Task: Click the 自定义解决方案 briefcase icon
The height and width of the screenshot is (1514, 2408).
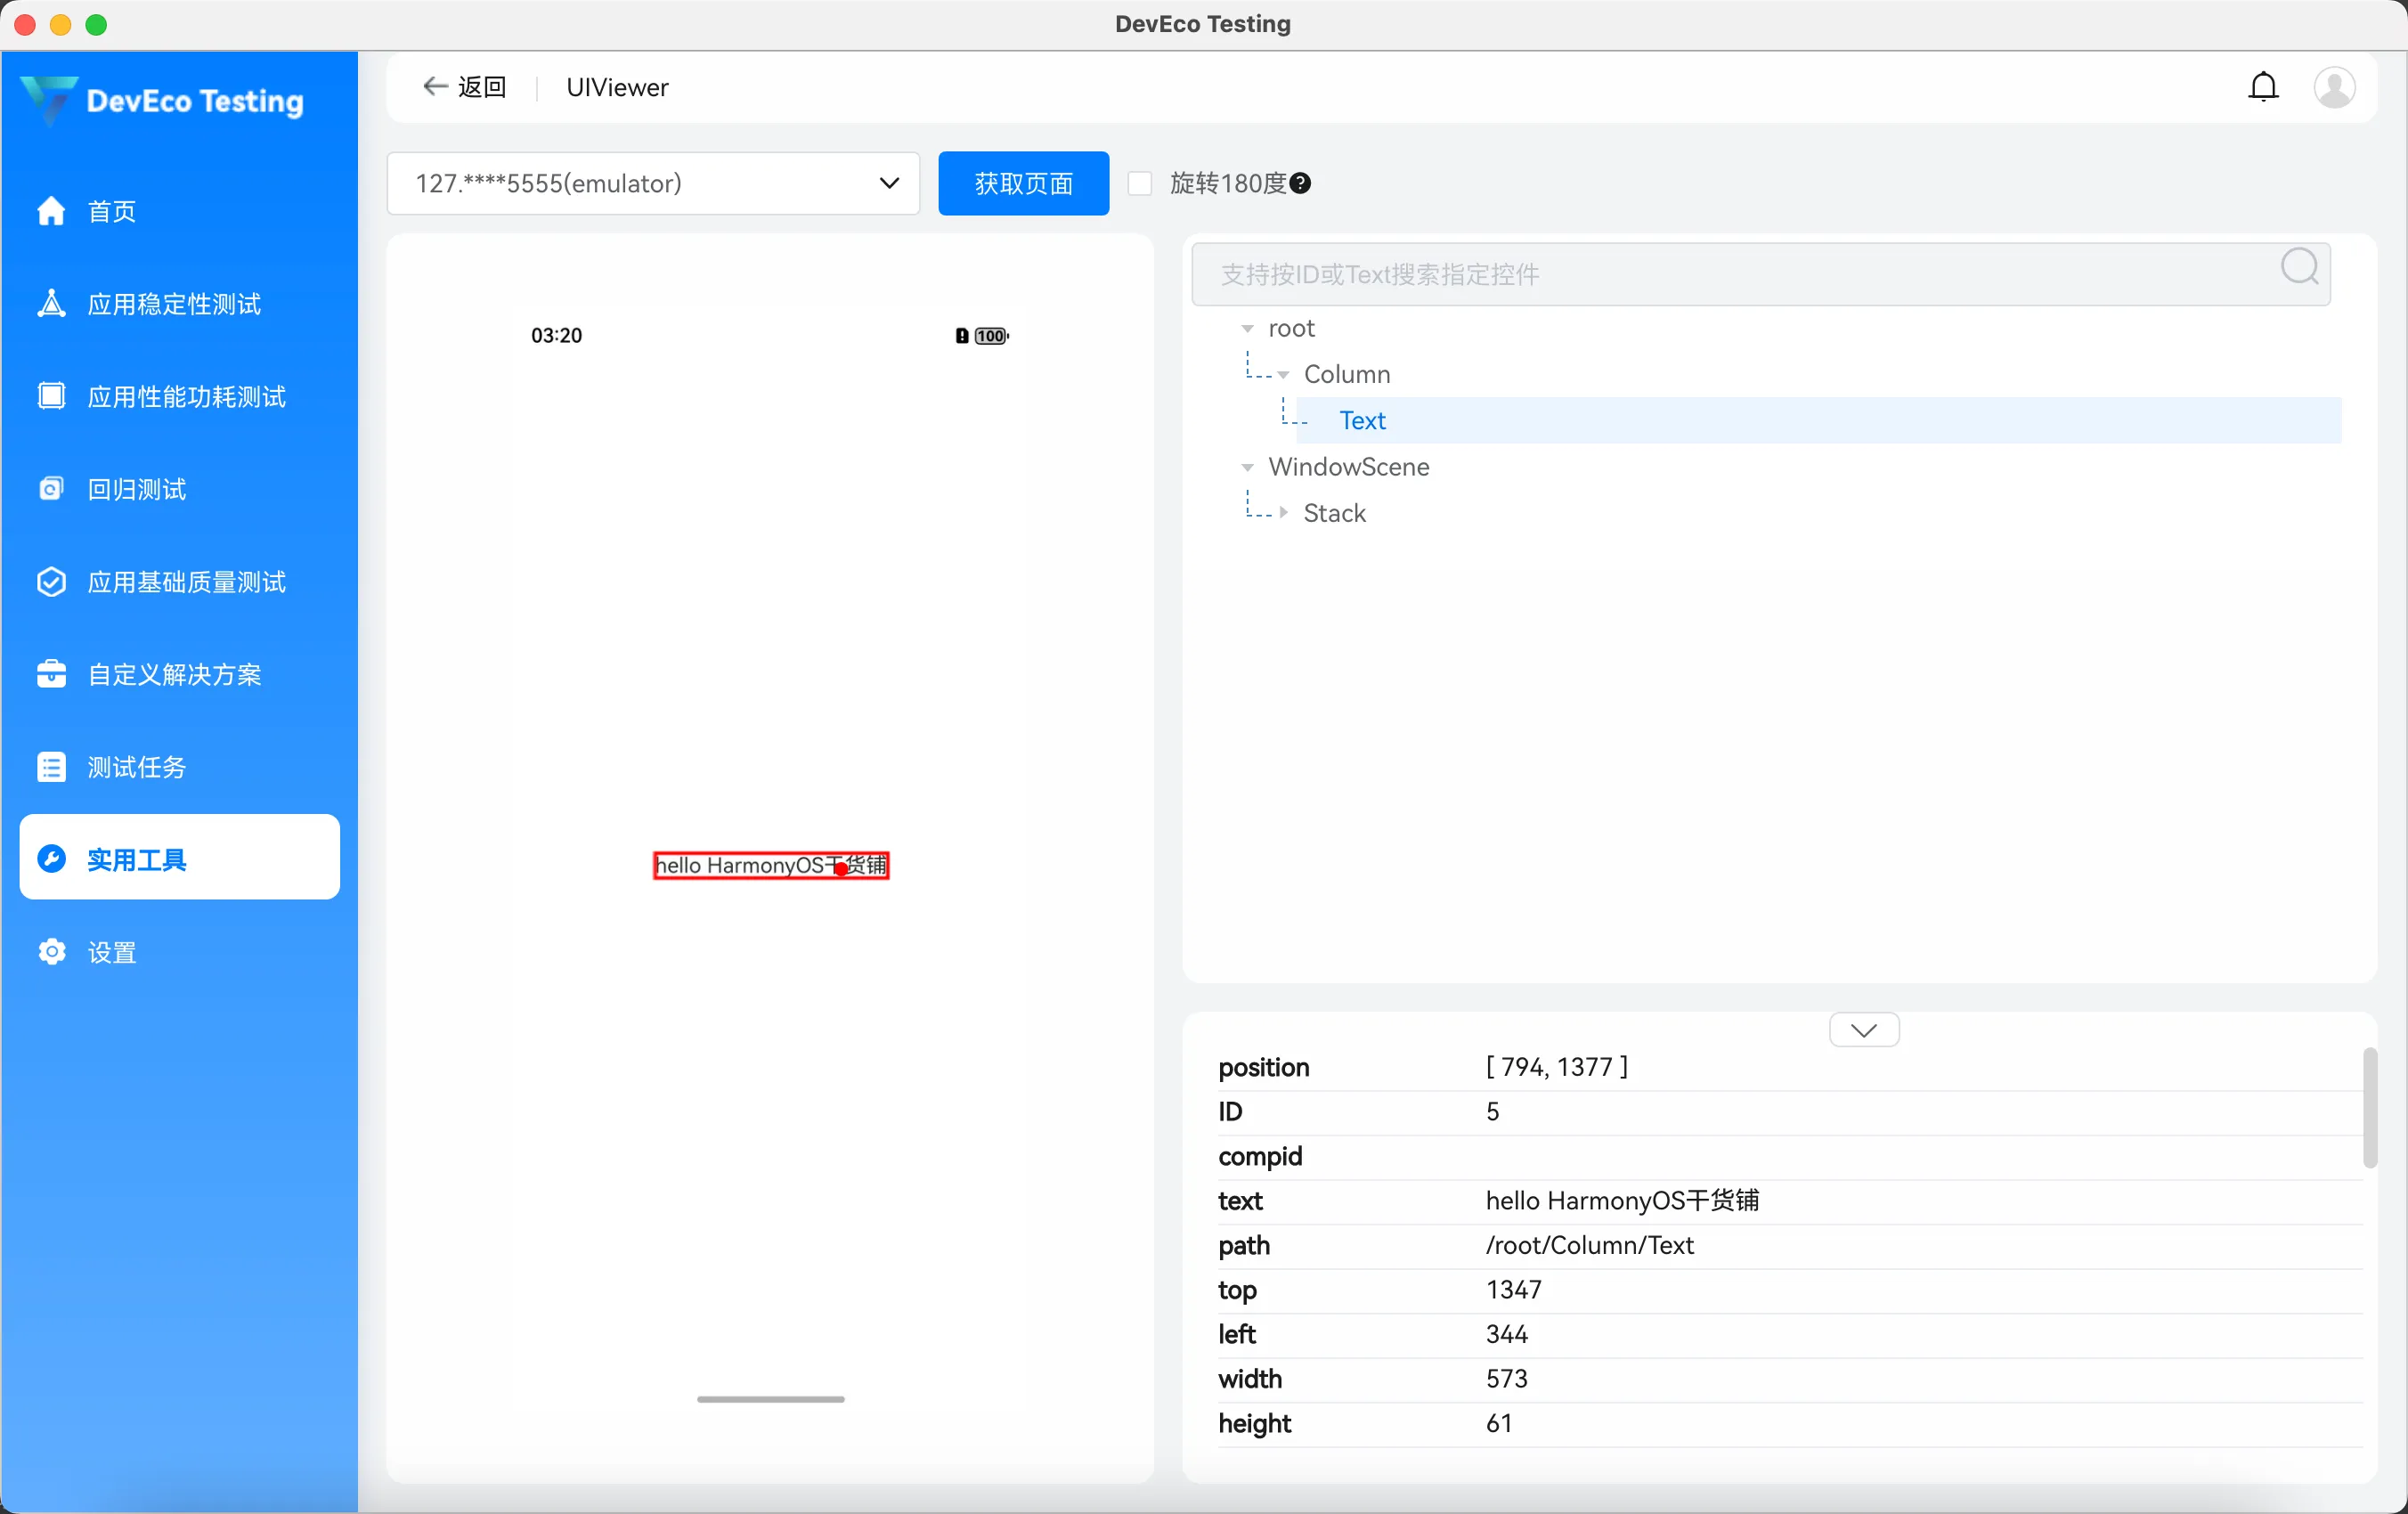Action: click(x=51, y=674)
